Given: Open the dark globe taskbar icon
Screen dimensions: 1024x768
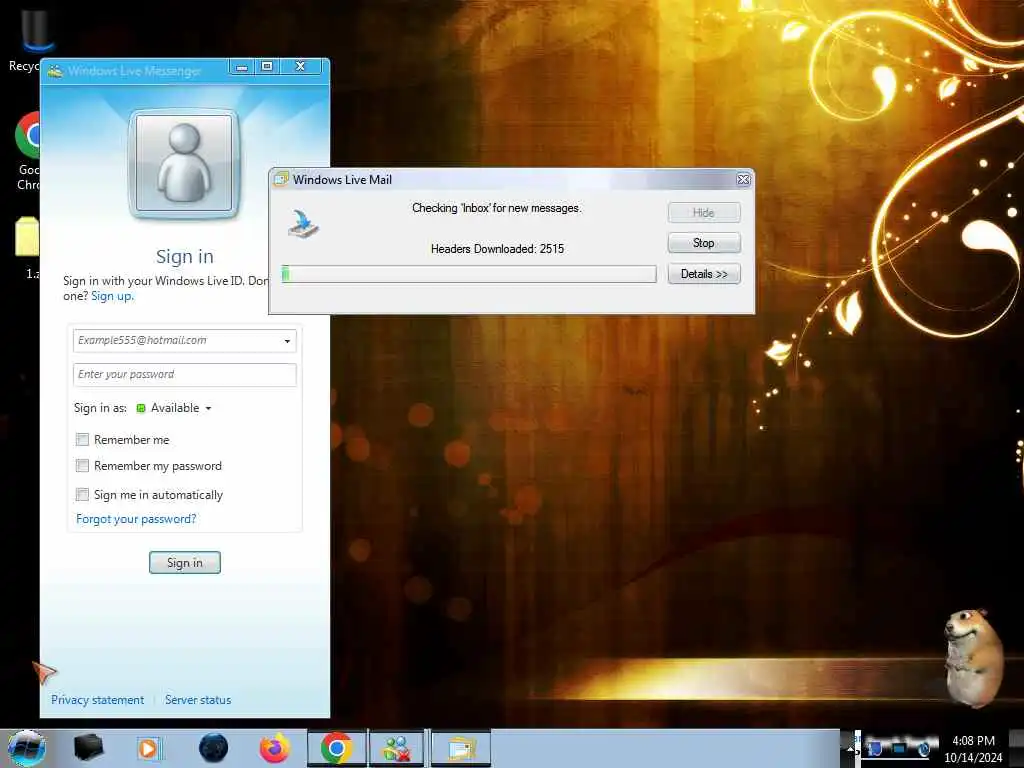Looking at the screenshot, I should 213,748.
